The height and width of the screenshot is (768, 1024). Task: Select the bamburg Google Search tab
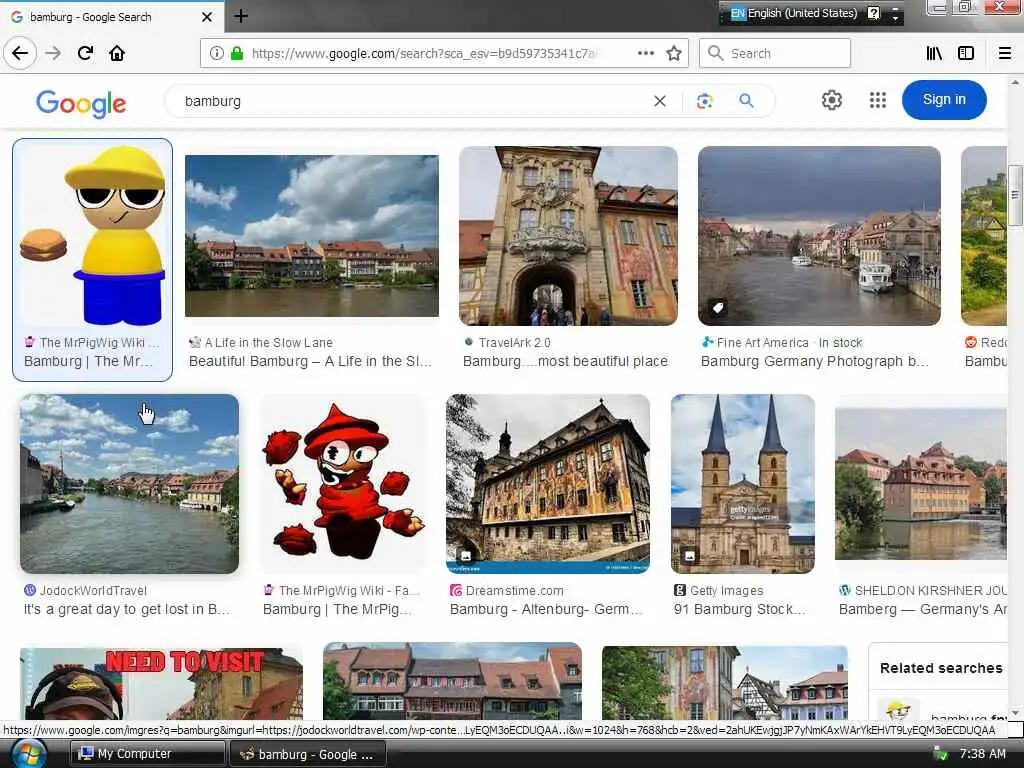112,17
